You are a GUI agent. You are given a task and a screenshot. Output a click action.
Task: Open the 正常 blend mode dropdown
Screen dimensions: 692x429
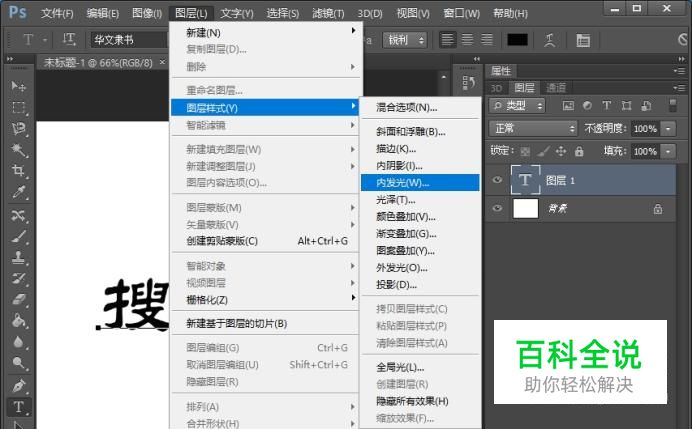[533, 129]
